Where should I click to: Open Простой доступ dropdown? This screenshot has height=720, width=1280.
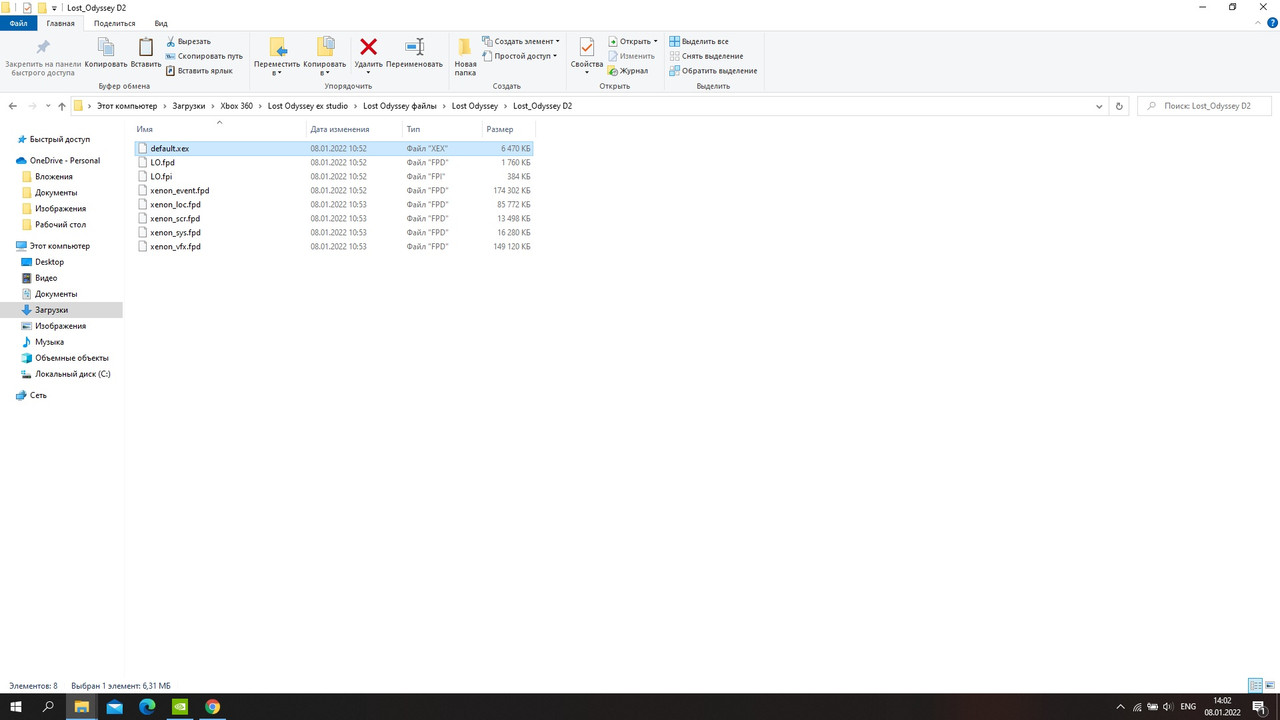pyautogui.click(x=519, y=56)
